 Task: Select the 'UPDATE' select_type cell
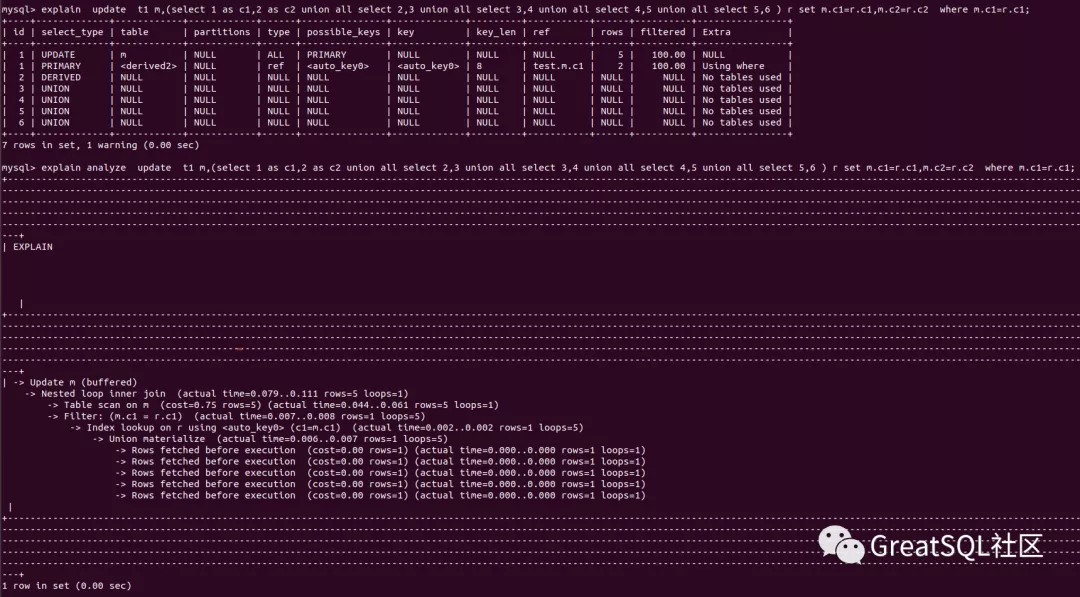click(x=58, y=54)
